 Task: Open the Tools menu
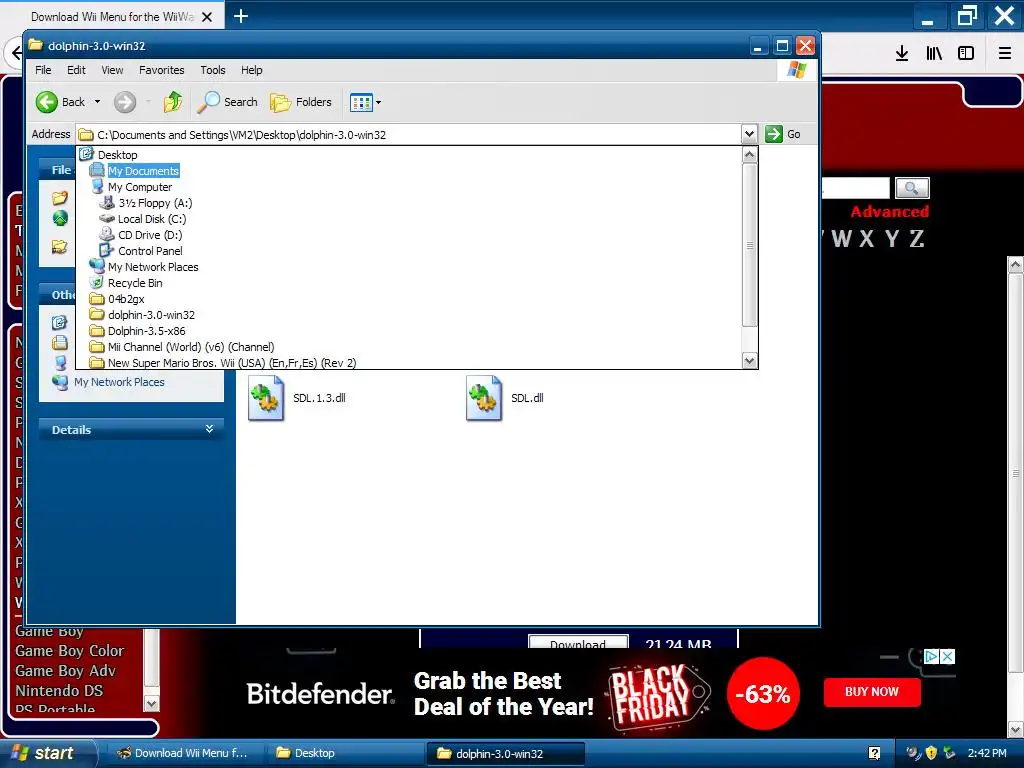tap(213, 70)
